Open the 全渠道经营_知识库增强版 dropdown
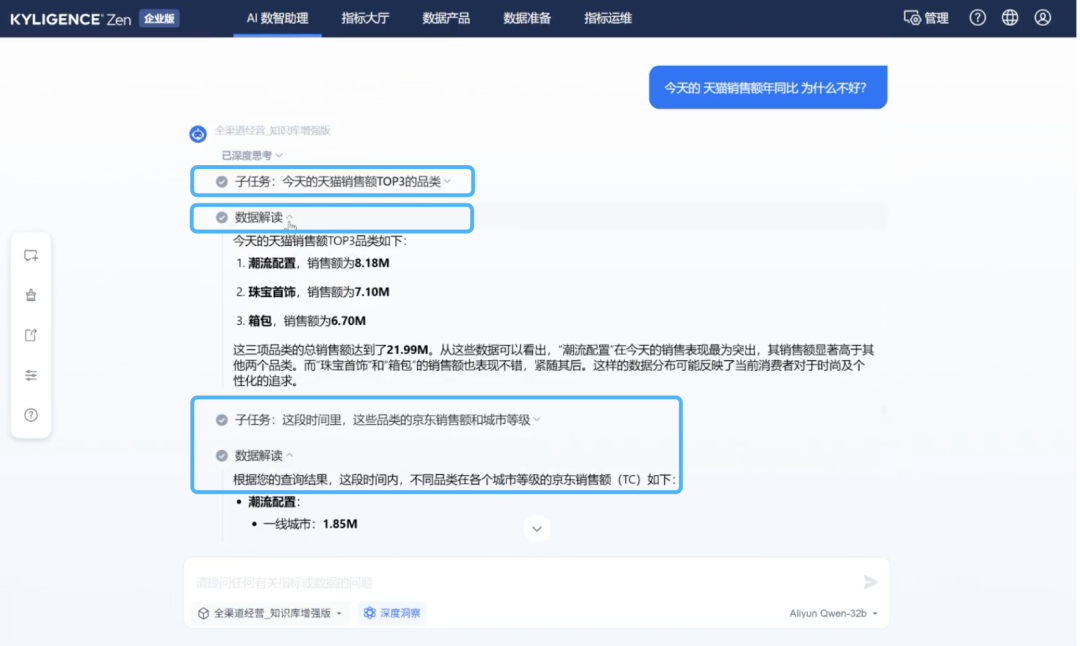 [x=270, y=613]
